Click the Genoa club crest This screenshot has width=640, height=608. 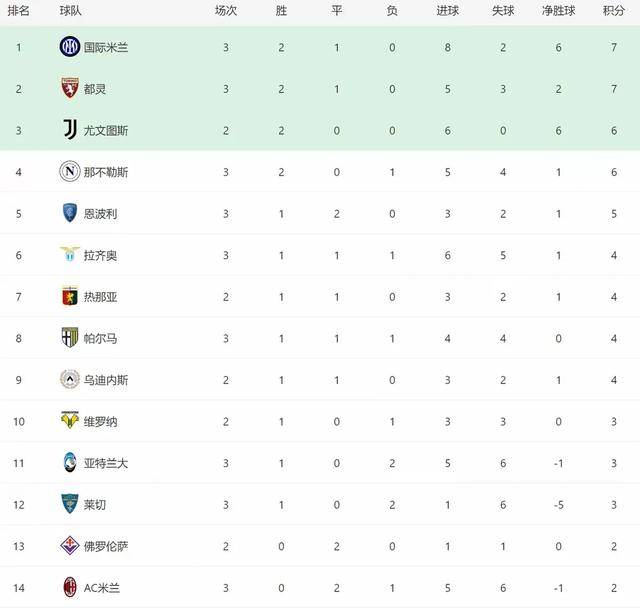click(x=69, y=296)
